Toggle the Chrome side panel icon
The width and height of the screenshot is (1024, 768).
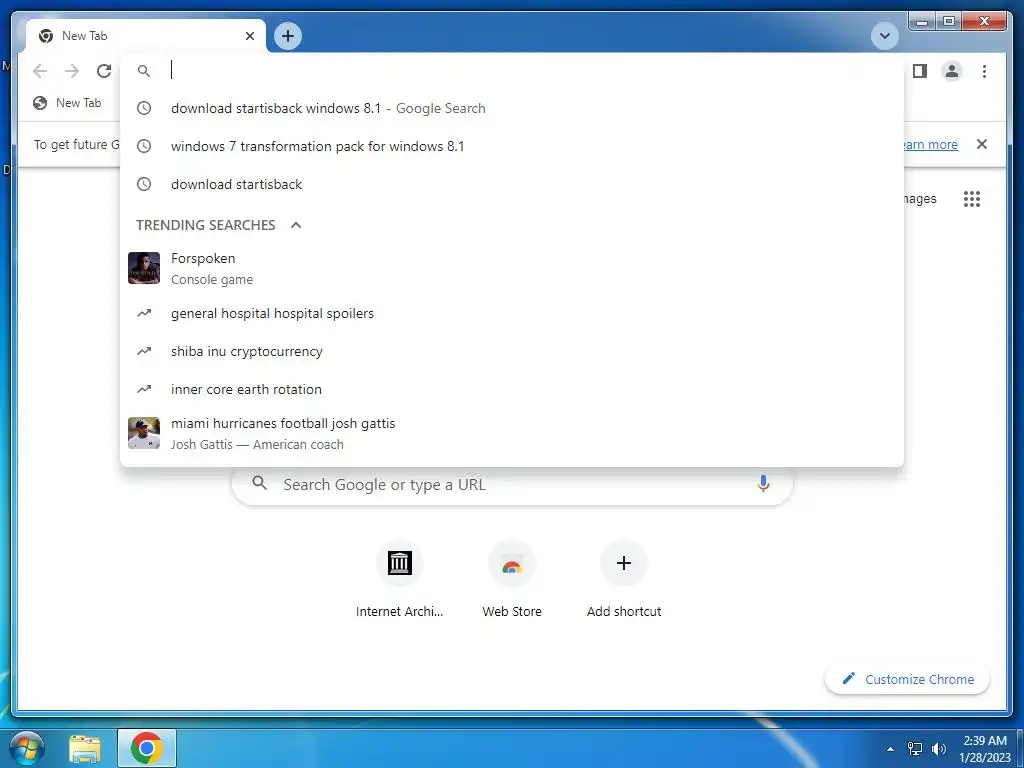tap(920, 71)
